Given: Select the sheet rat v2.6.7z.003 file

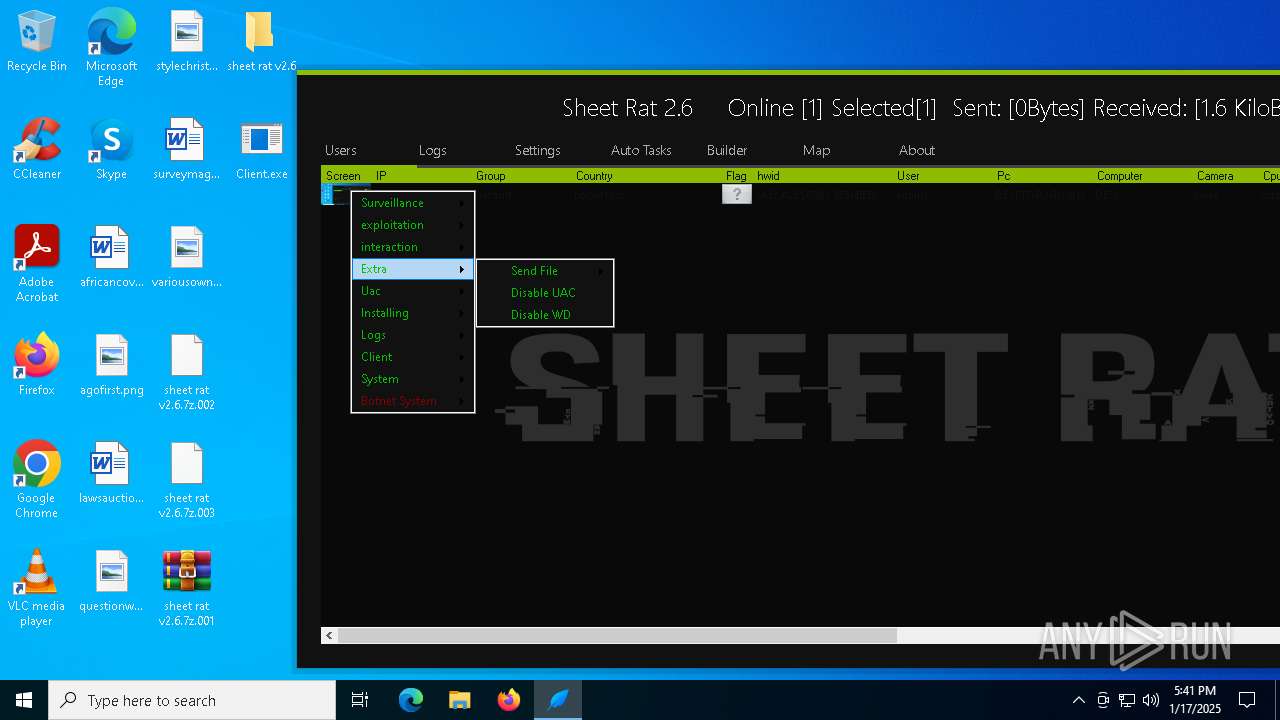Looking at the screenshot, I should tap(187, 480).
